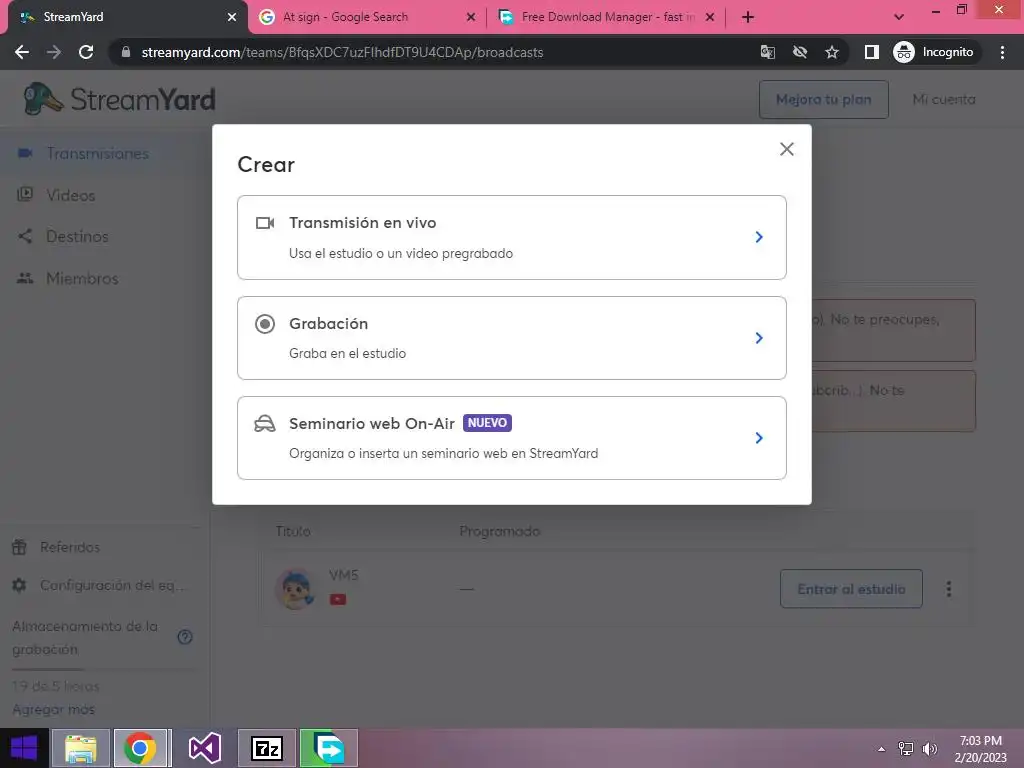Viewport: 1024px width, 768px height.
Task: Click the Referidos gift icon
Action: point(20,547)
